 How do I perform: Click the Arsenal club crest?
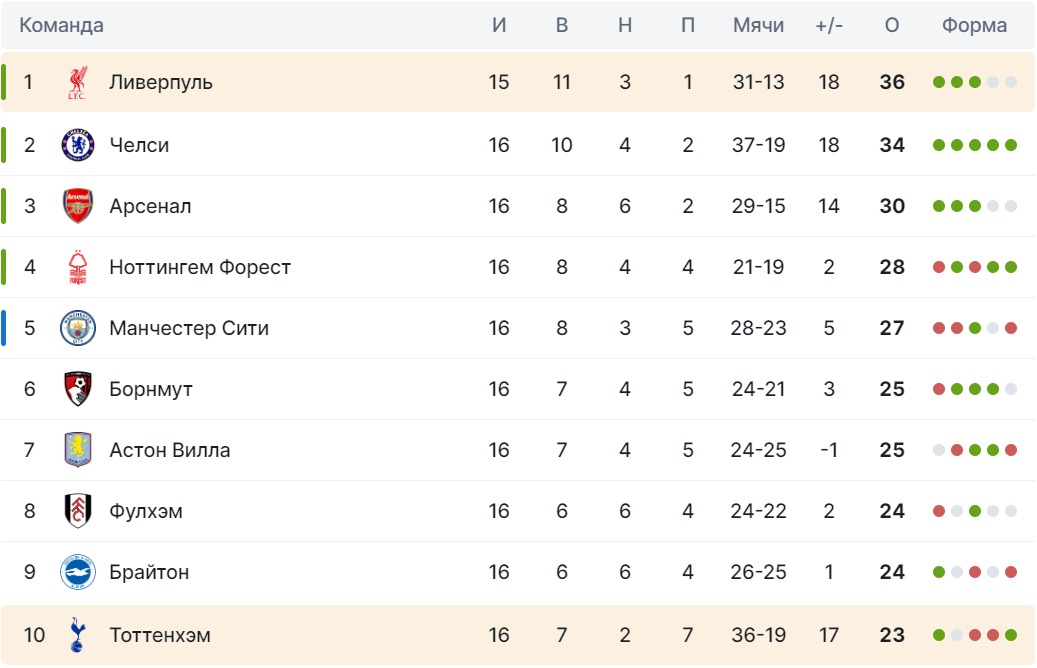click(78, 206)
